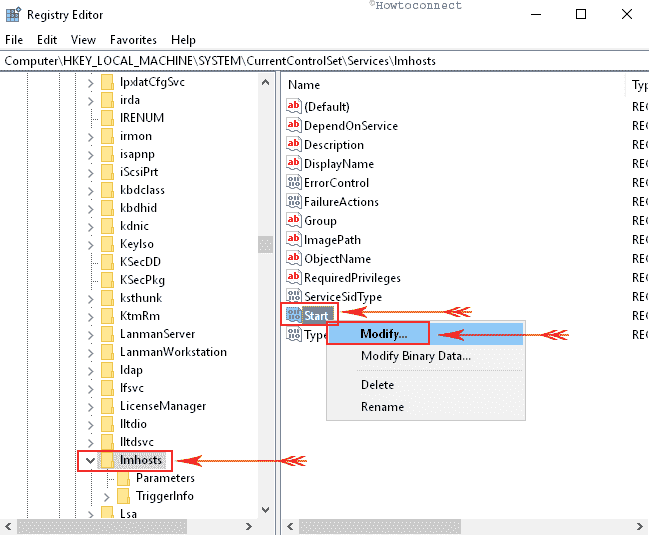
Task: Click tree pane scroll up arrow
Action: pos(265,82)
